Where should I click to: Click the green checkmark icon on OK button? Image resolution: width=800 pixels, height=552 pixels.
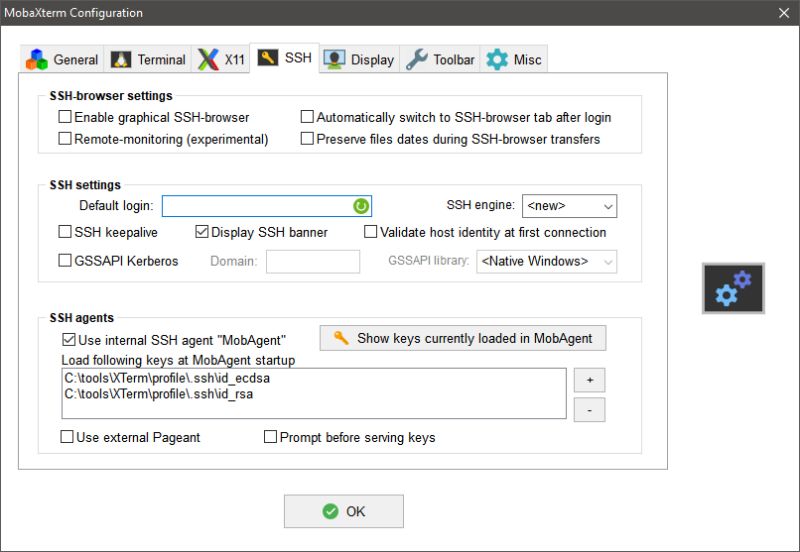331,511
